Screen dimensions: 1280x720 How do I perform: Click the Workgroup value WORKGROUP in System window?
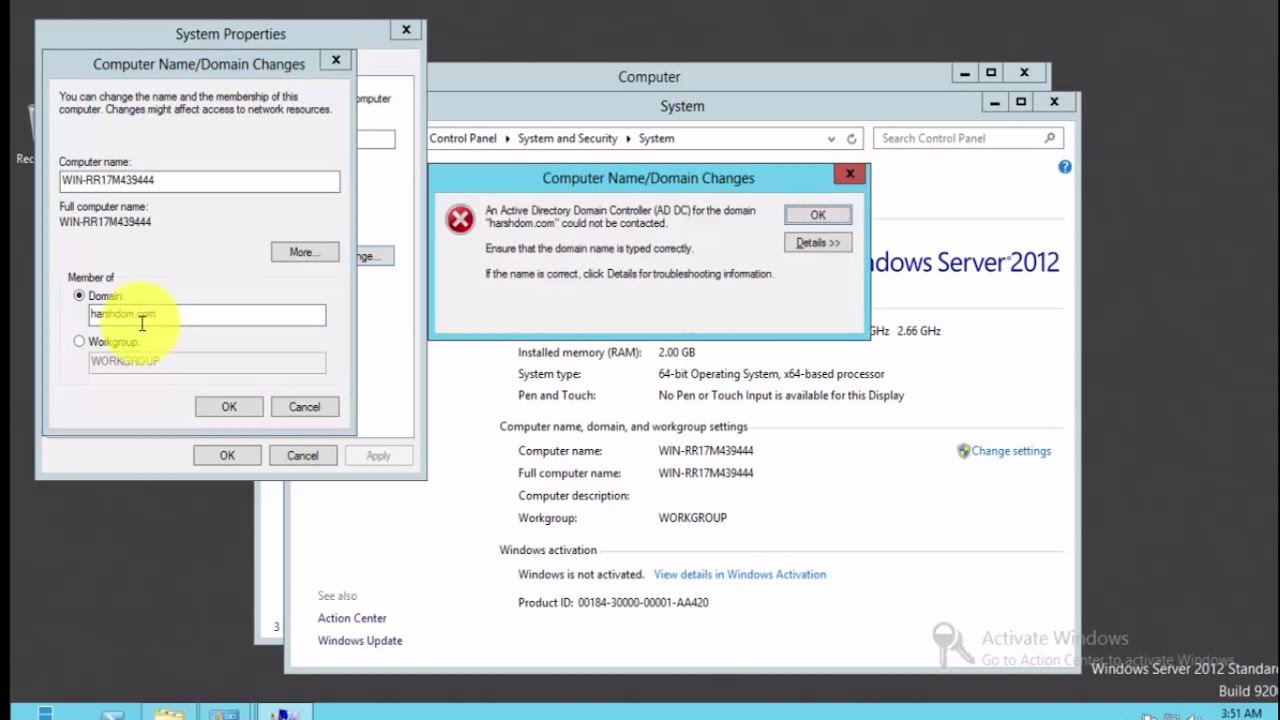692,518
